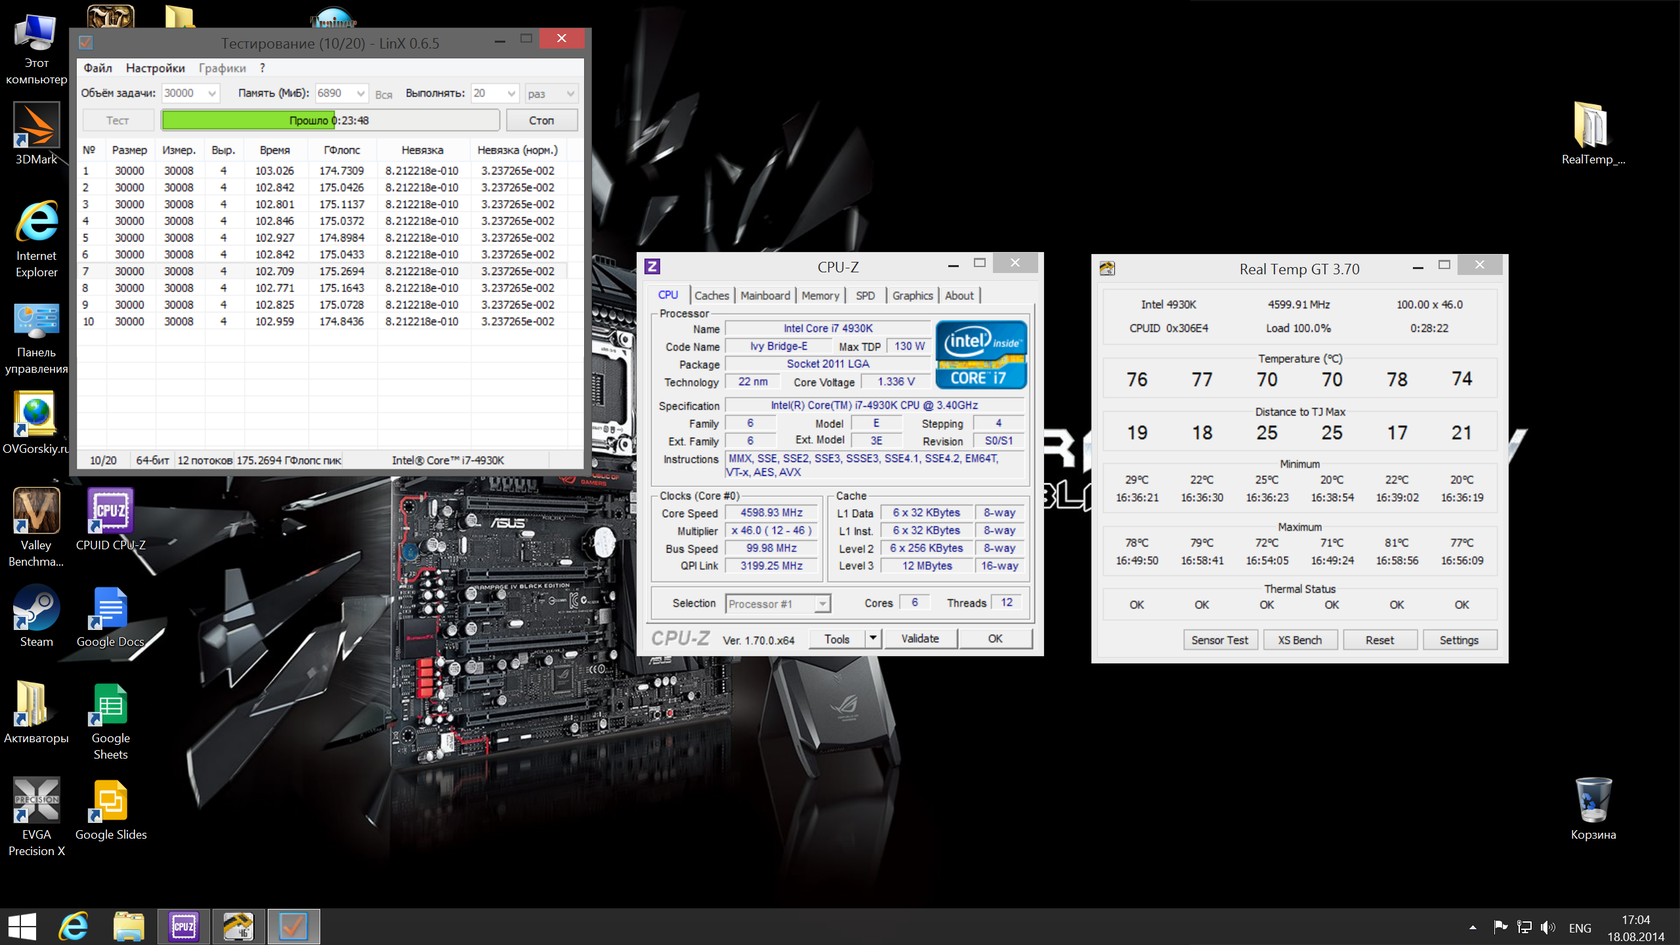Click the Вся memory link in LinX
This screenshot has width=1680, height=945.
384,94
